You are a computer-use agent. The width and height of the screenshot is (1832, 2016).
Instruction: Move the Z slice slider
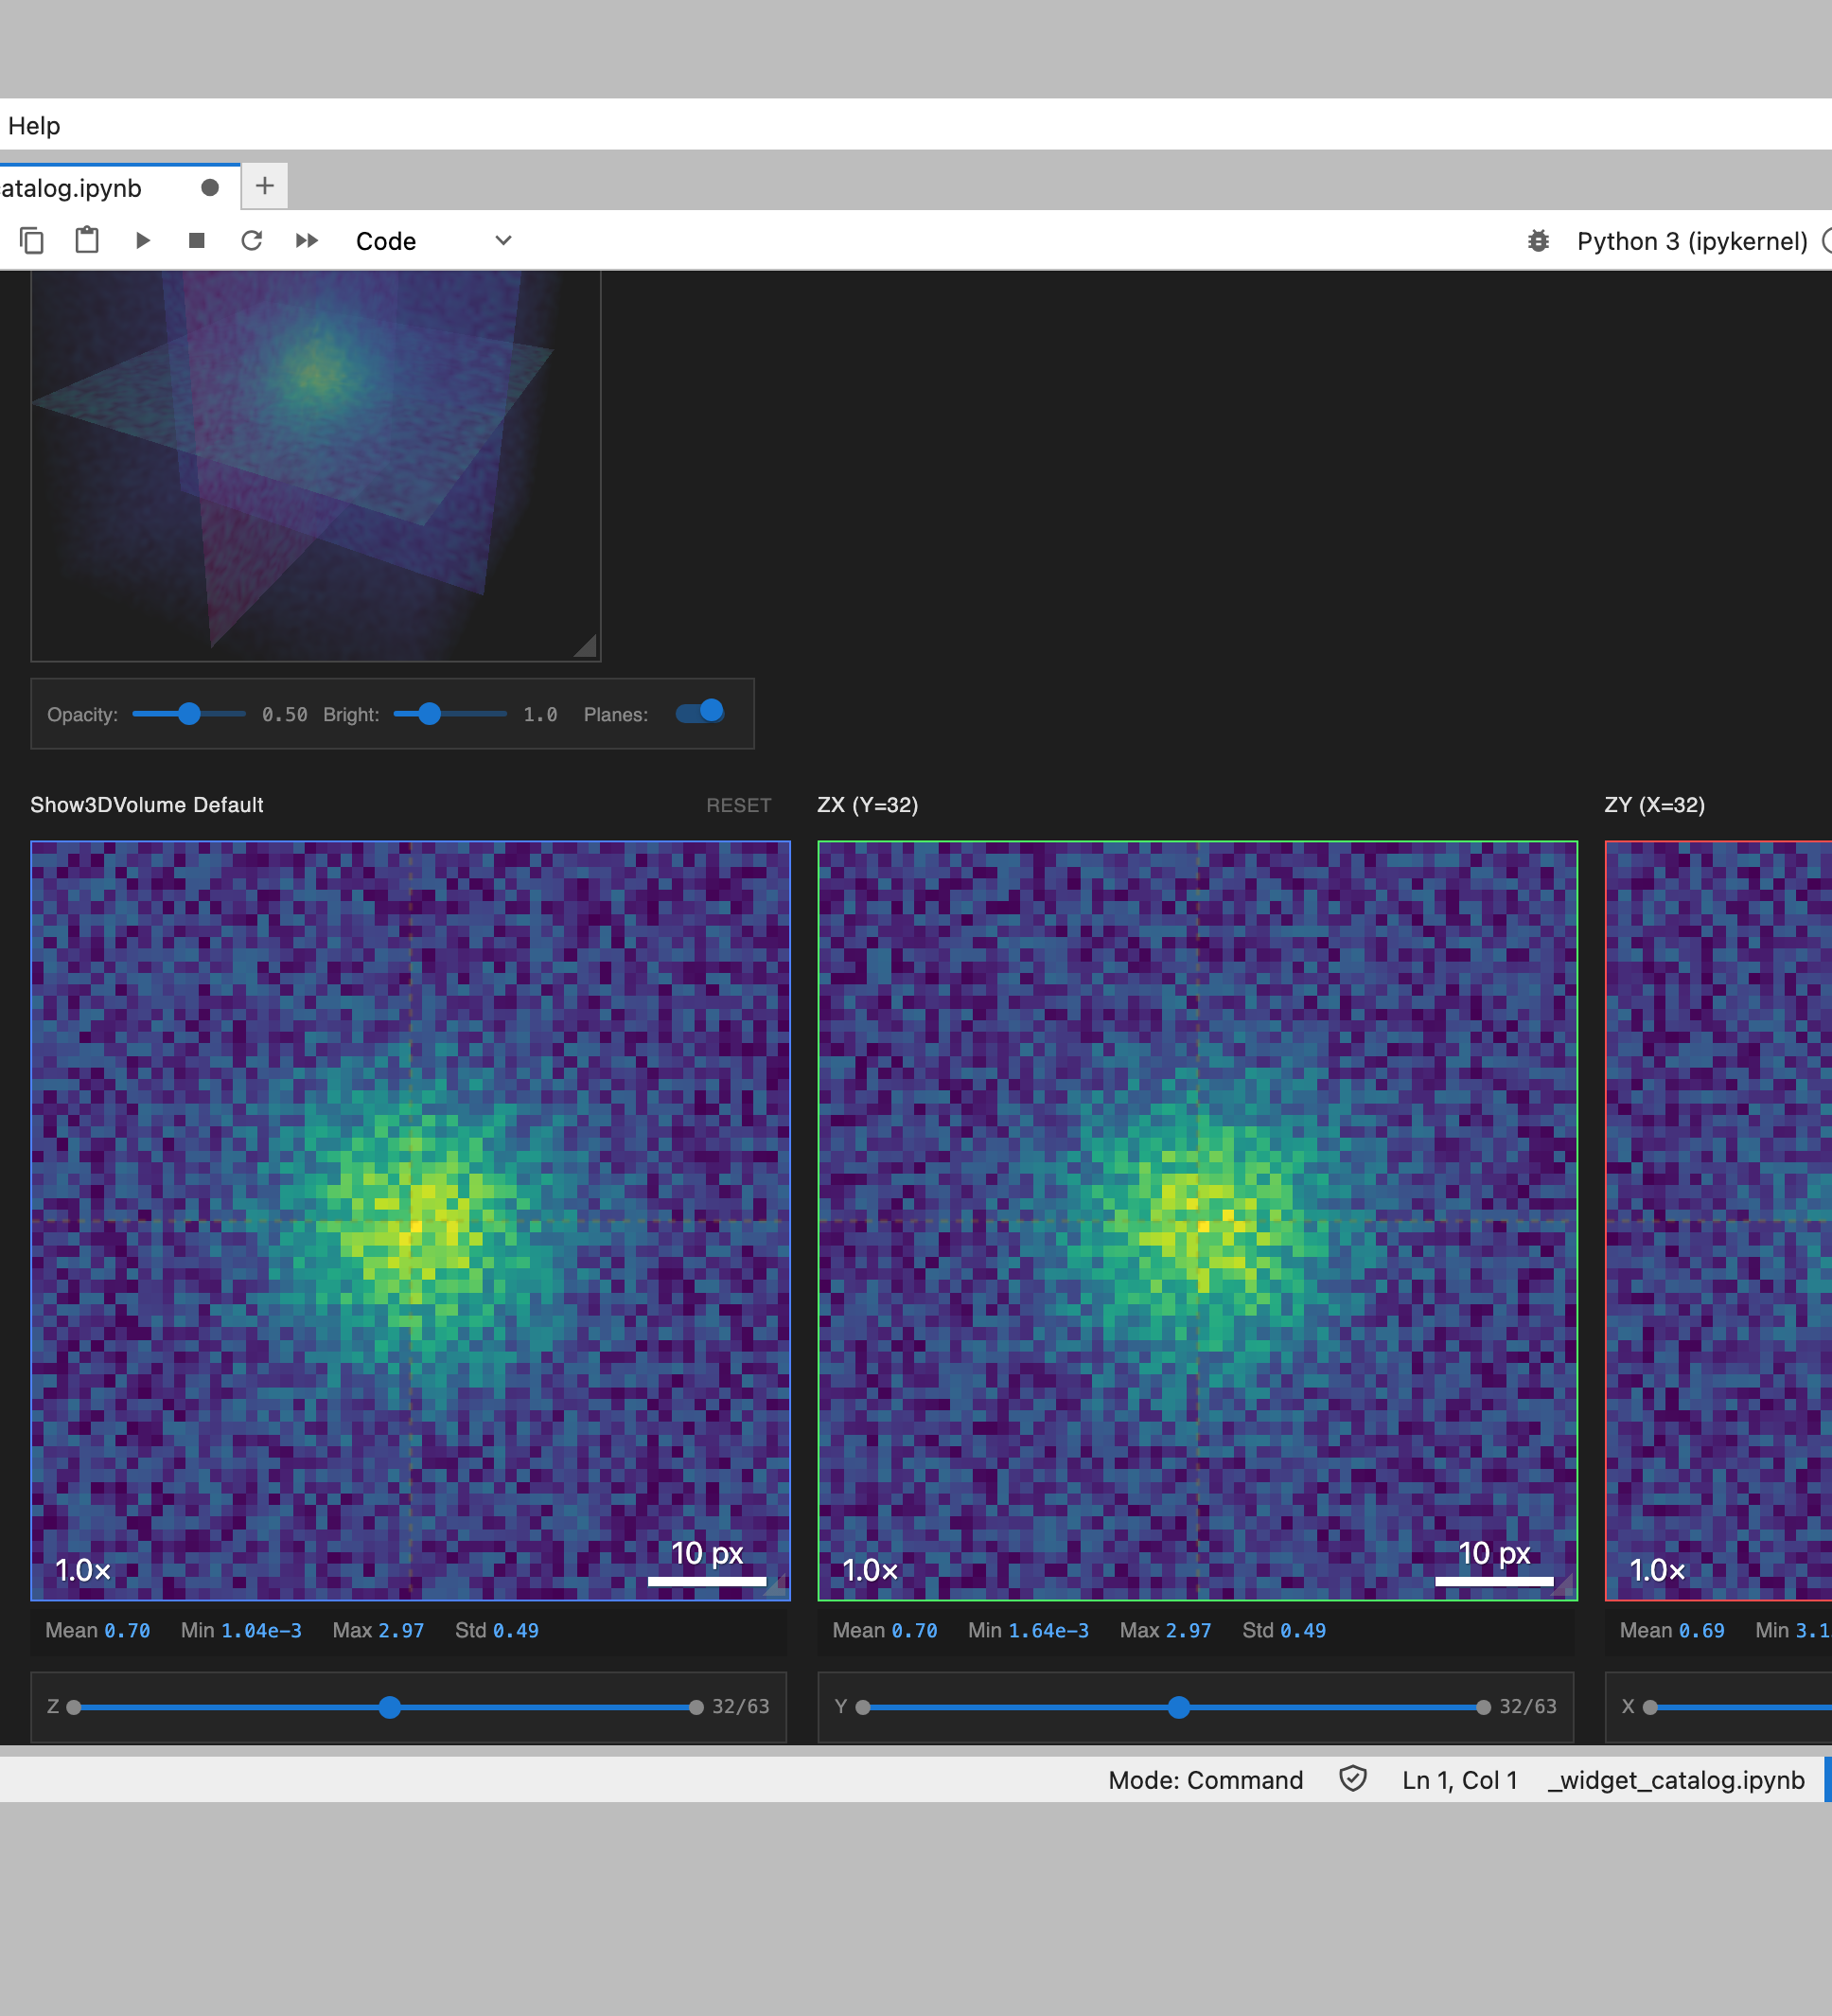click(390, 1708)
